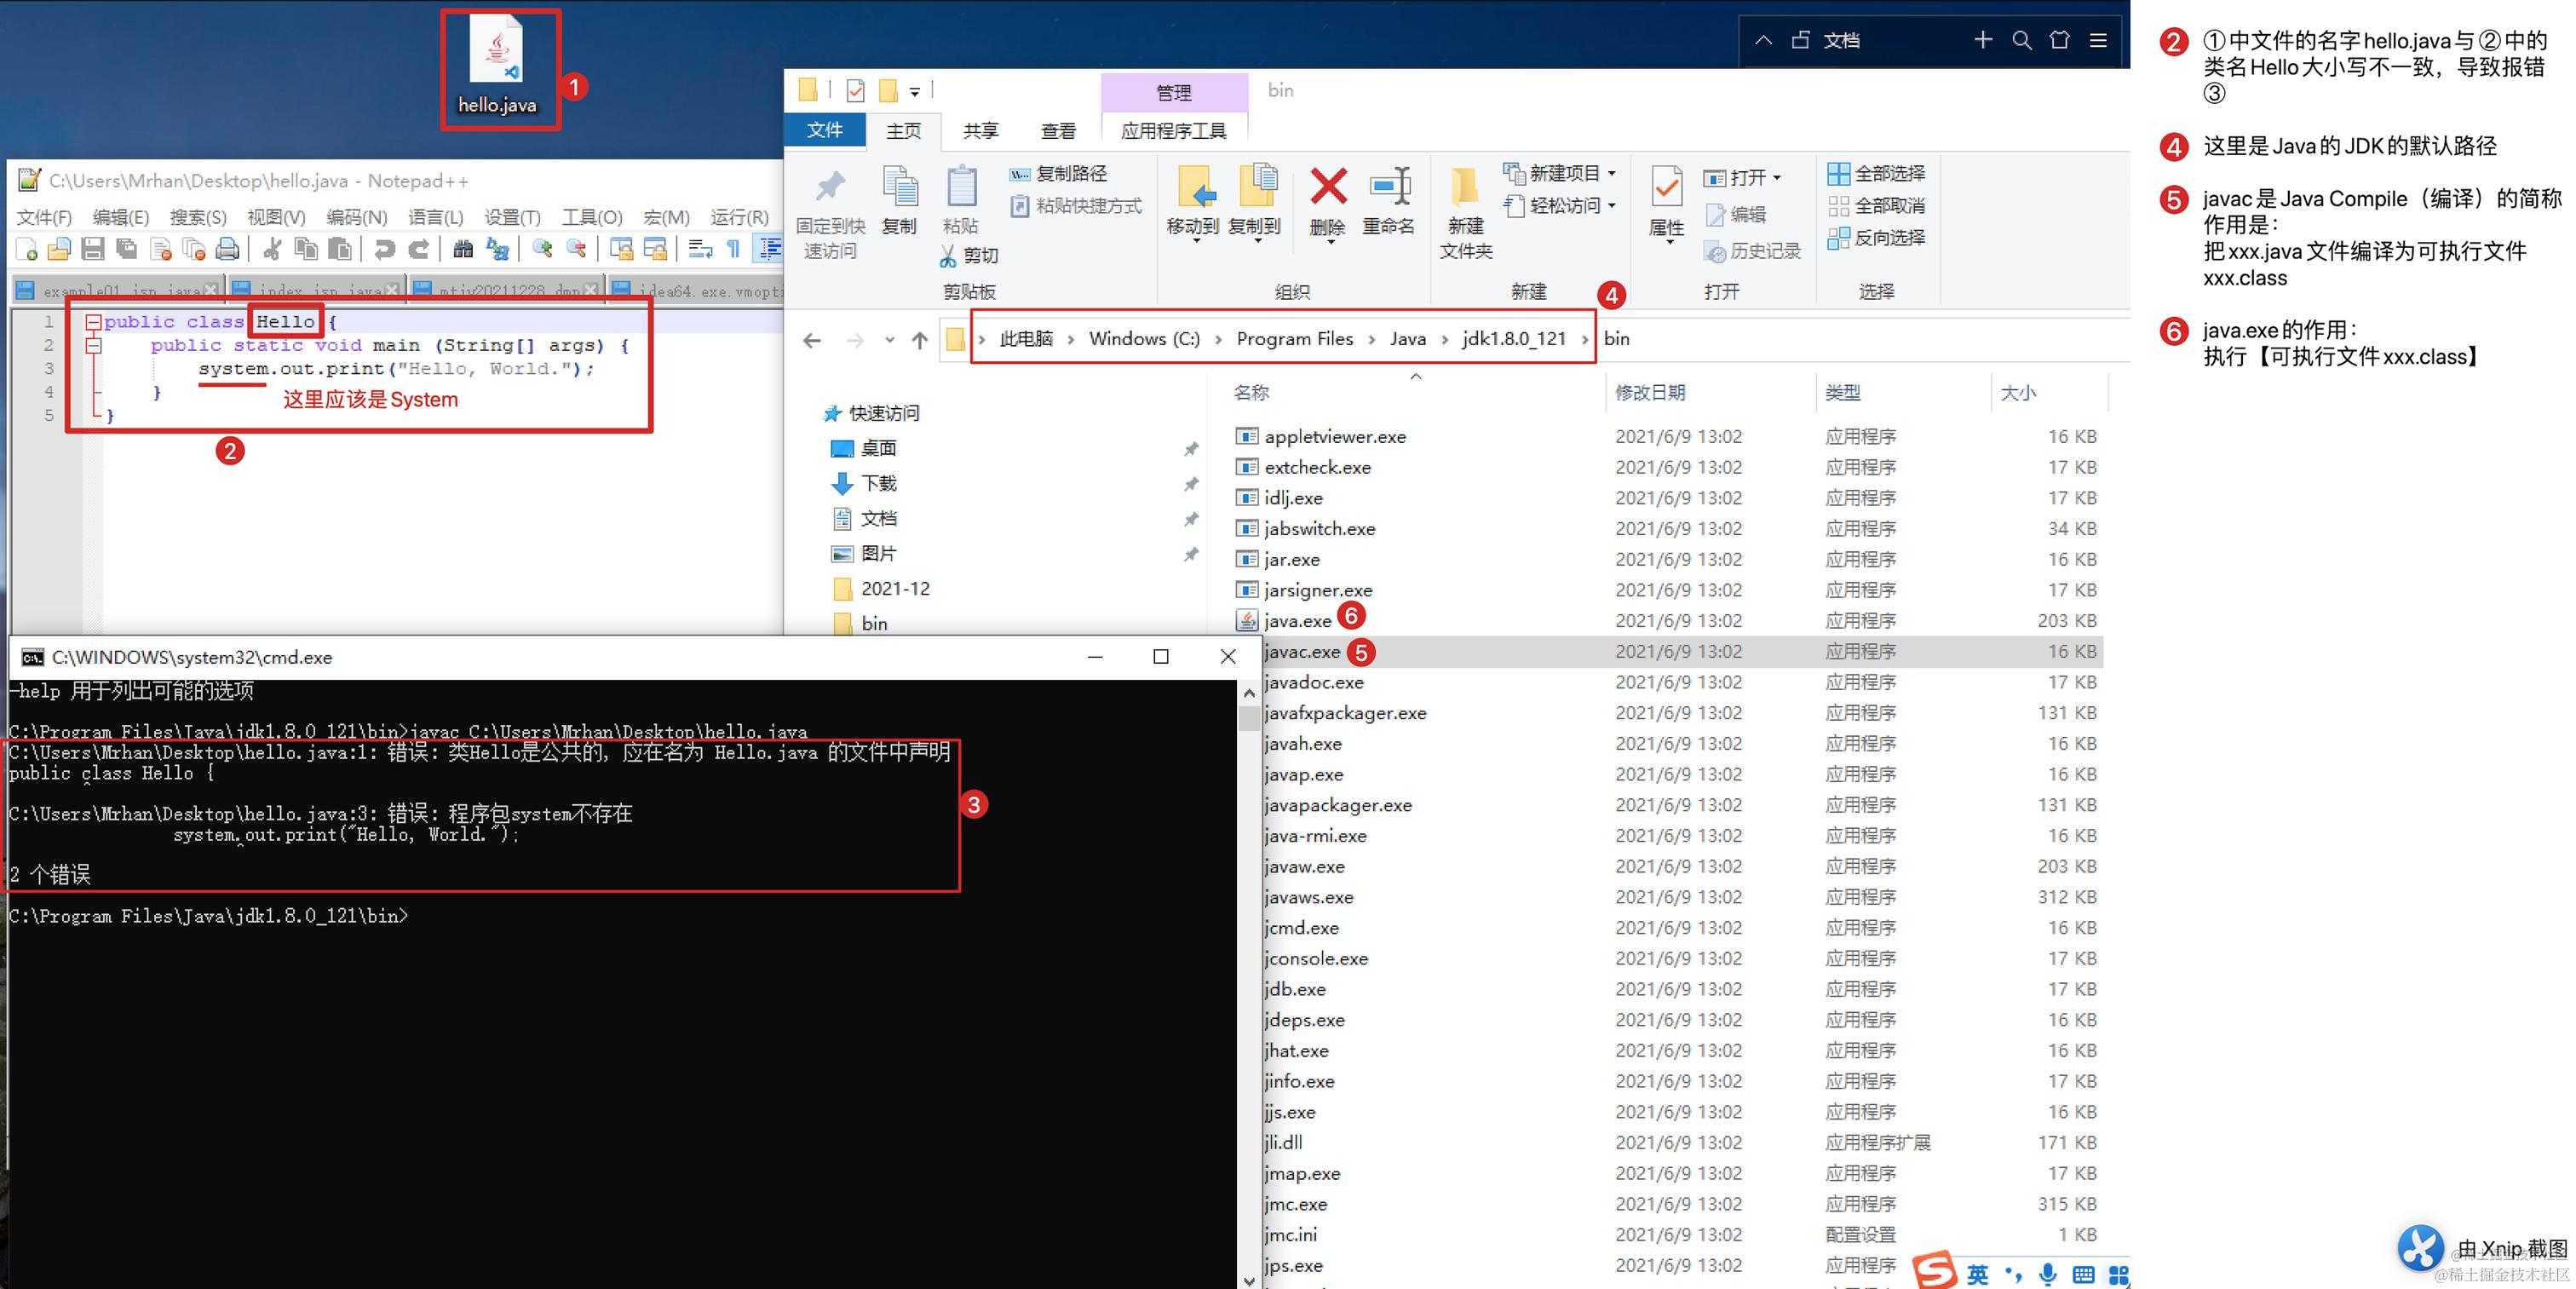Click Zoom in magnifier in Notepad++ toolbar

[x=543, y=249]
